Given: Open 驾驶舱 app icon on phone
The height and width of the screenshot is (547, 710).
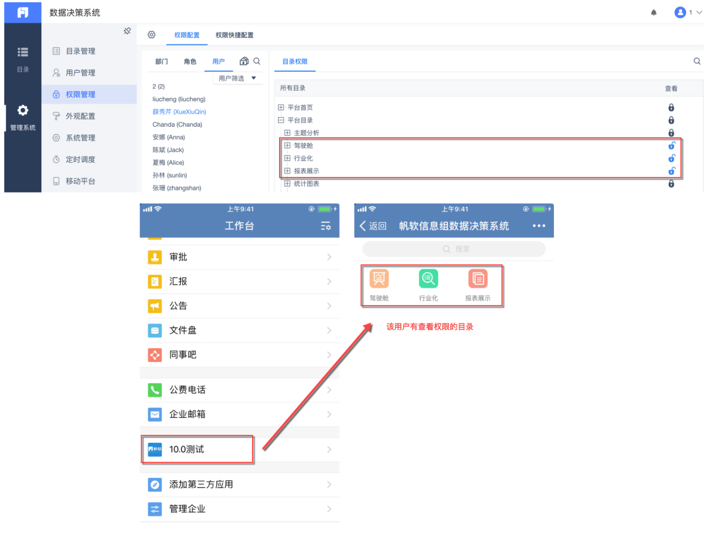Looking at the screenshot, I should click(x=379, y=278).
